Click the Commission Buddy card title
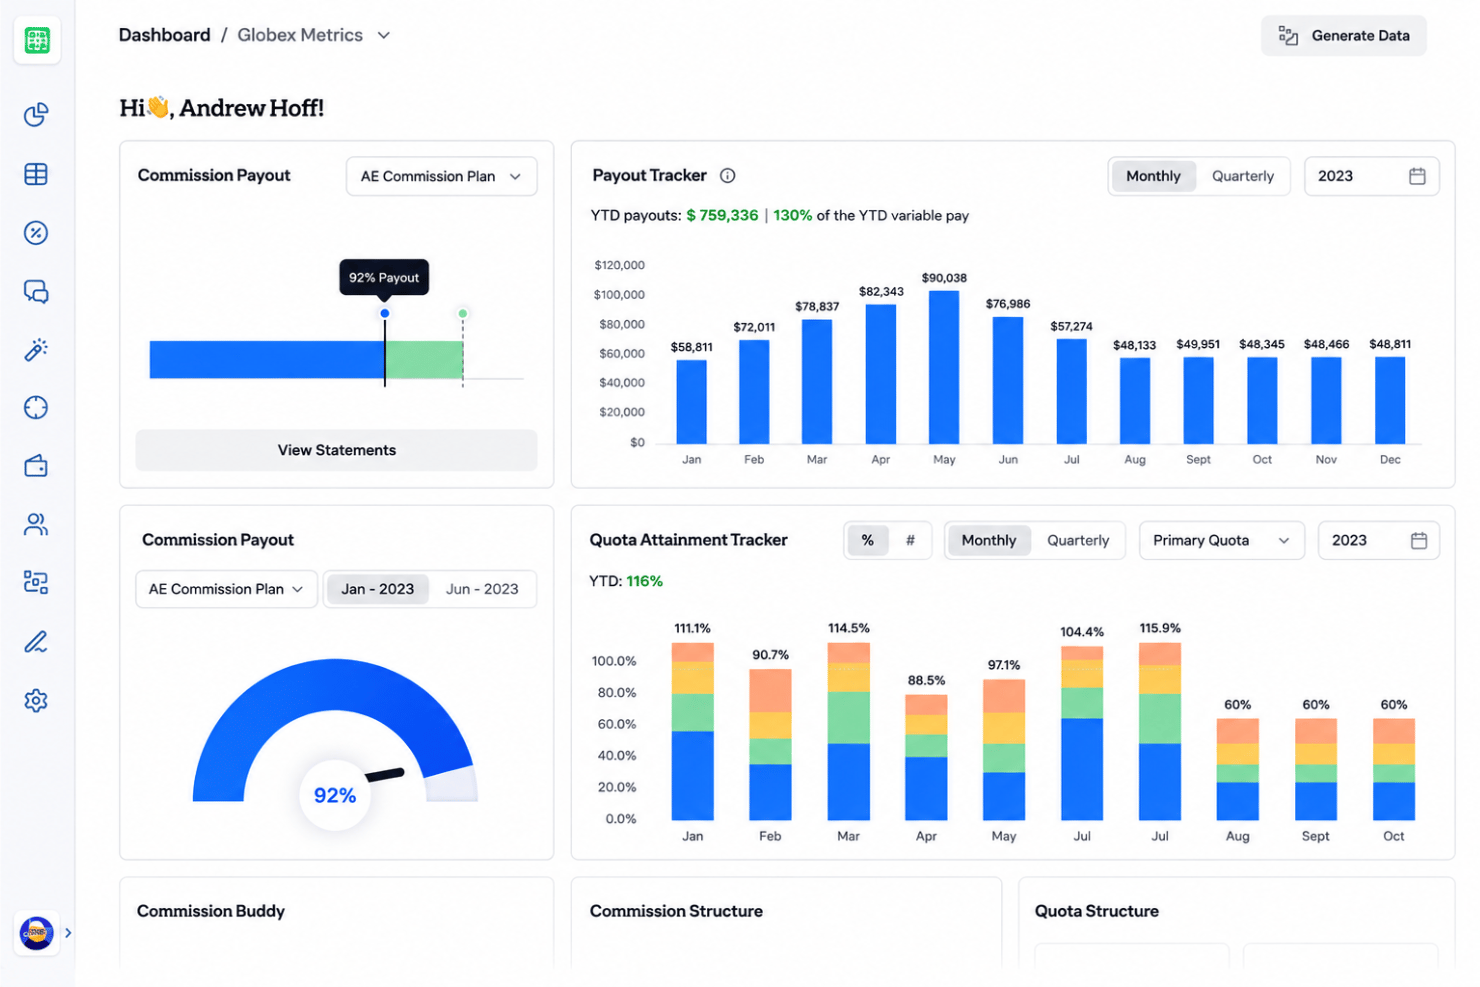Image resolution: width=1480 pixels, height=987 pixels. click(x=211, y=911)
